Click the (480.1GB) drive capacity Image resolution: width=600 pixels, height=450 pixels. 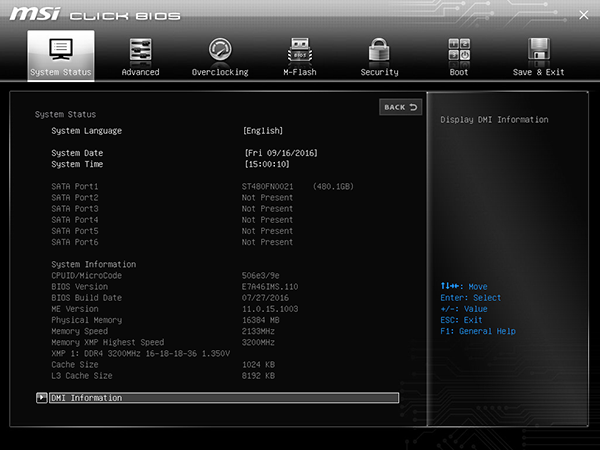pos(333,186)
